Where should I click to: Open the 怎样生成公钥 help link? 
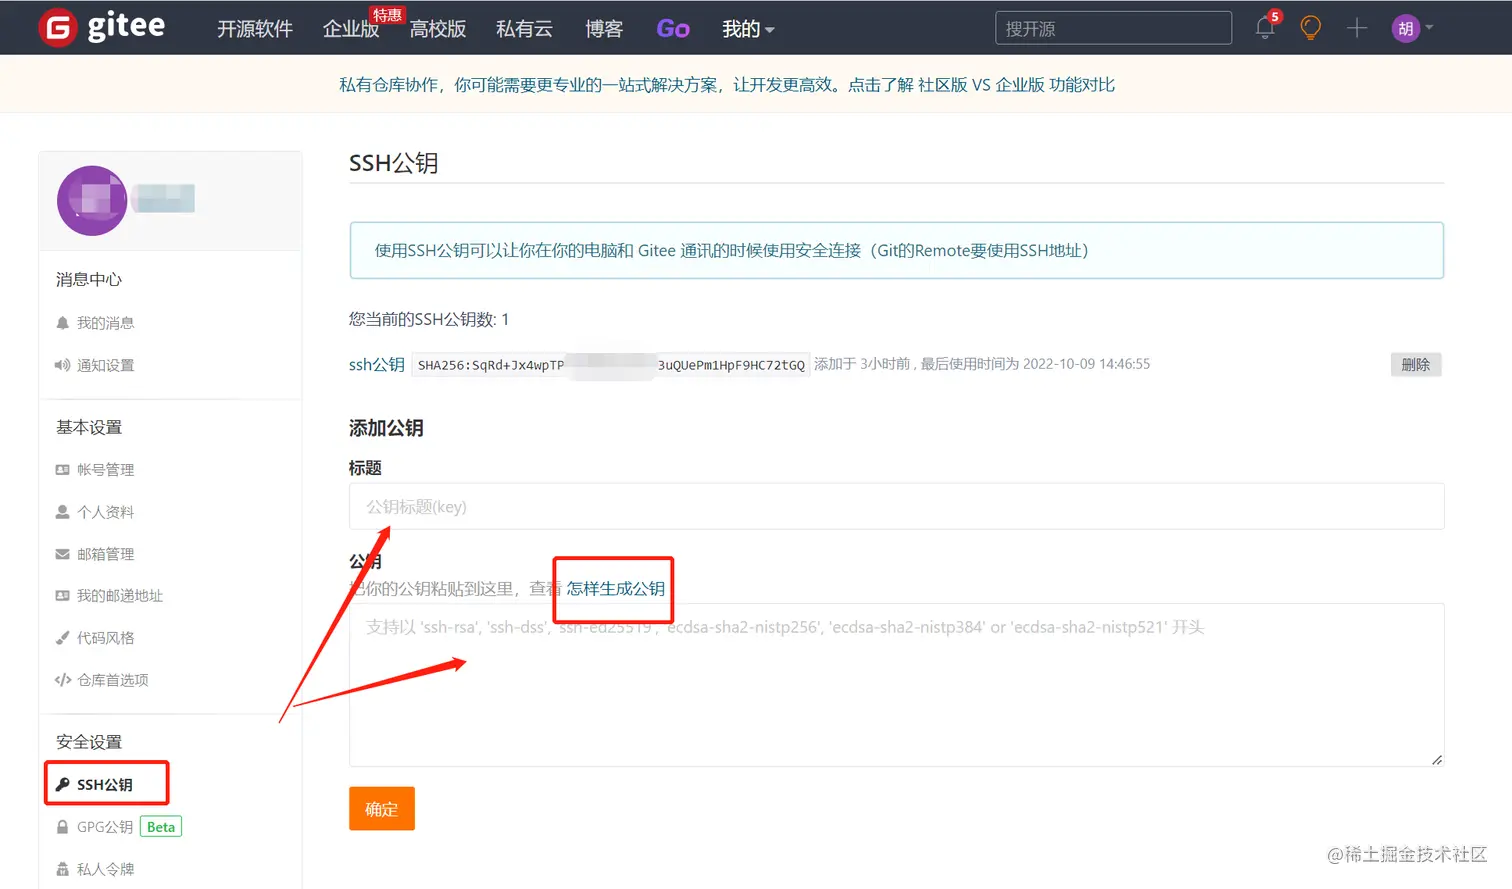coord(616,589)
